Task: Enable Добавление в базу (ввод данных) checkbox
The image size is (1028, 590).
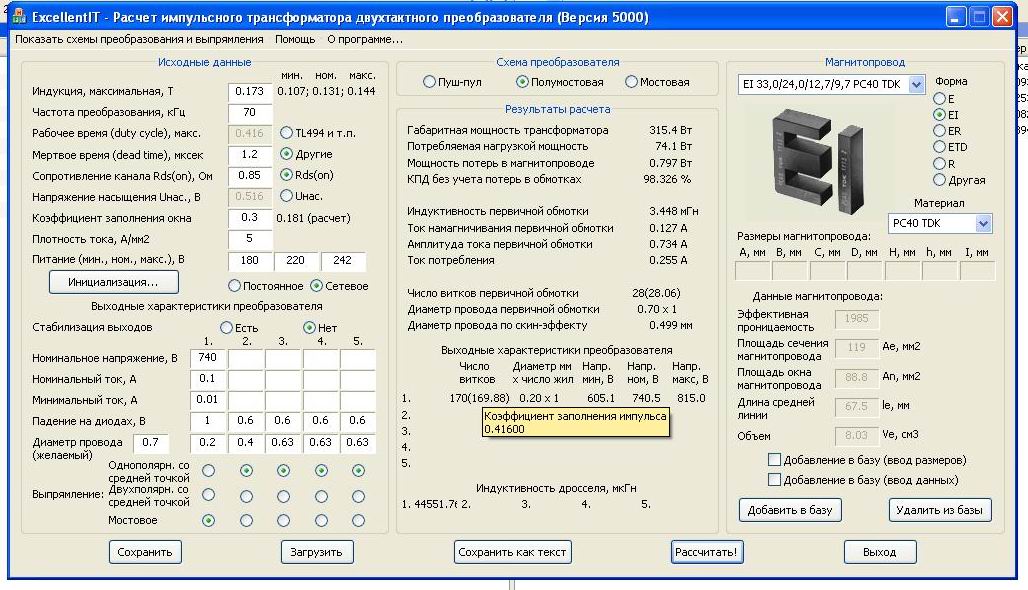Action: (774, 480)
